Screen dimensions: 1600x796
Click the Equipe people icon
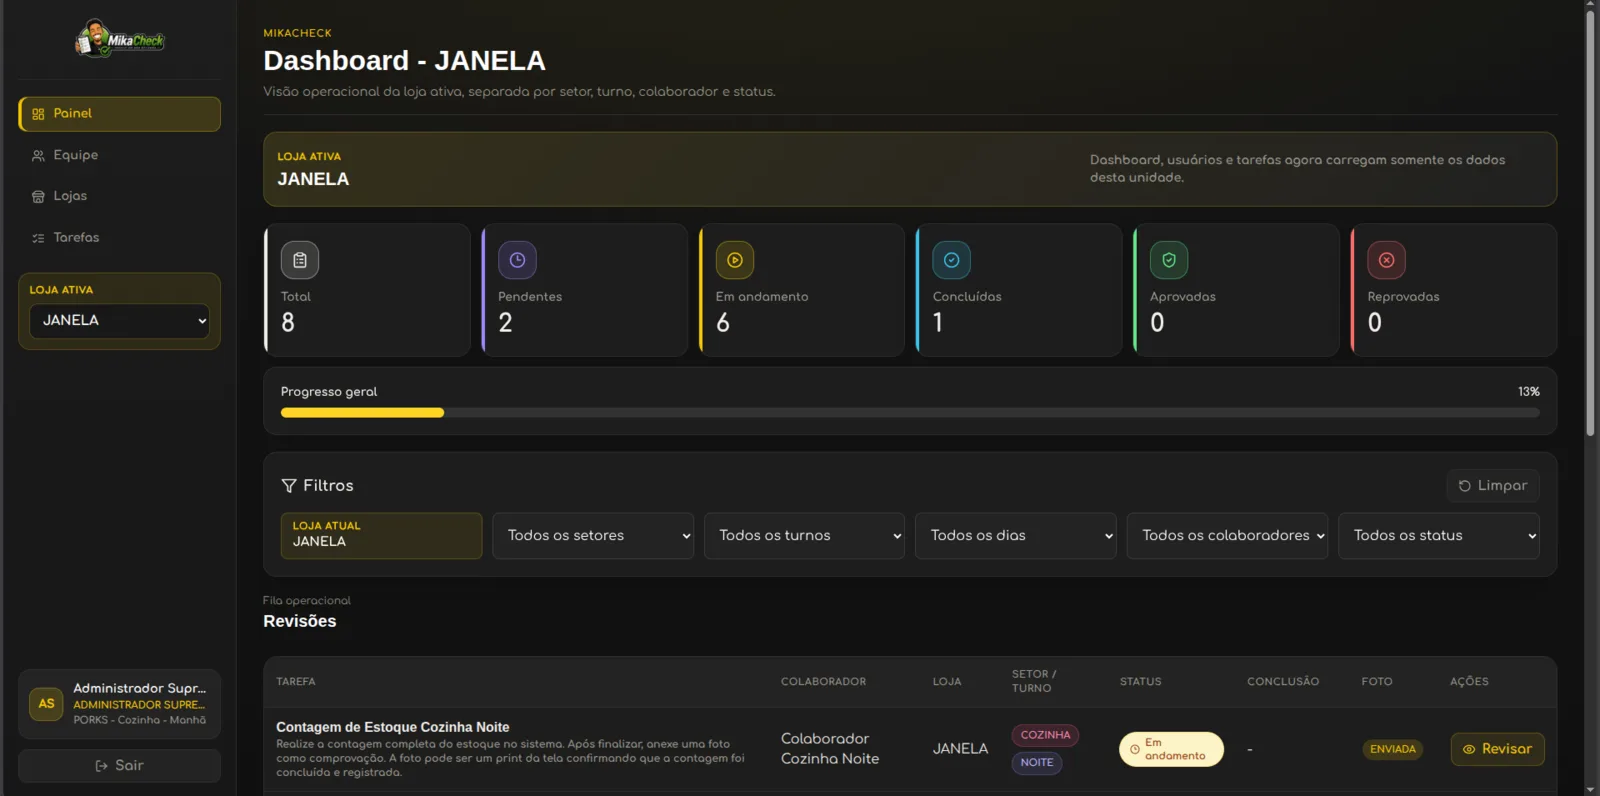pos(38,155)
